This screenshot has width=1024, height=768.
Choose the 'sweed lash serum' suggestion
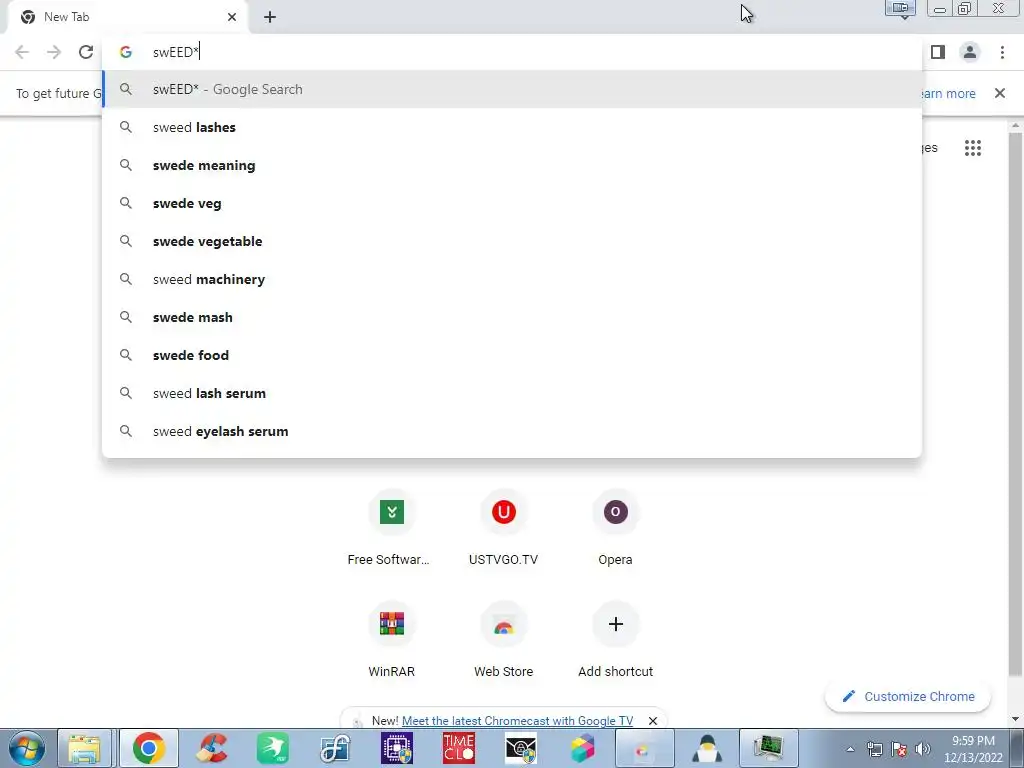512,393
